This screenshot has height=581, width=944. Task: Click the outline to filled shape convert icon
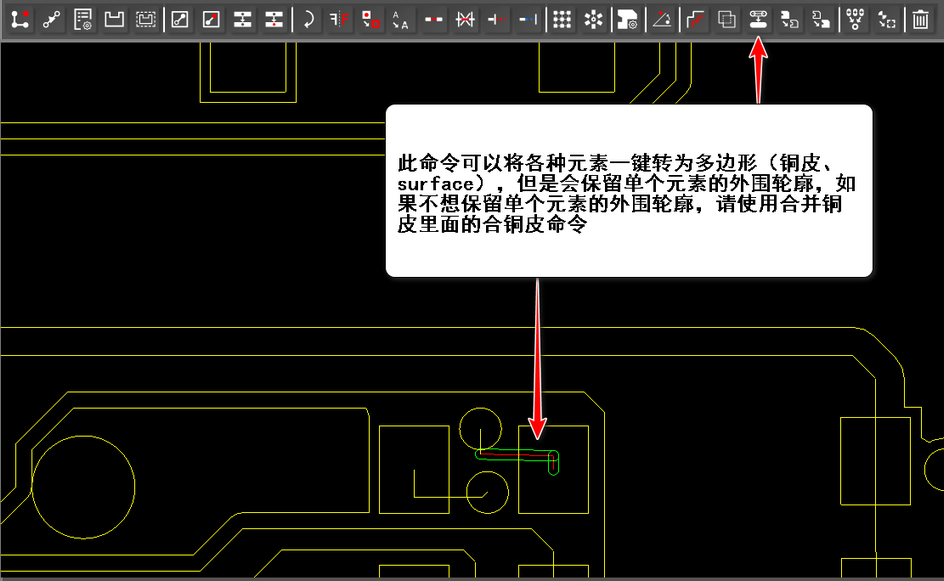[821, 19]
